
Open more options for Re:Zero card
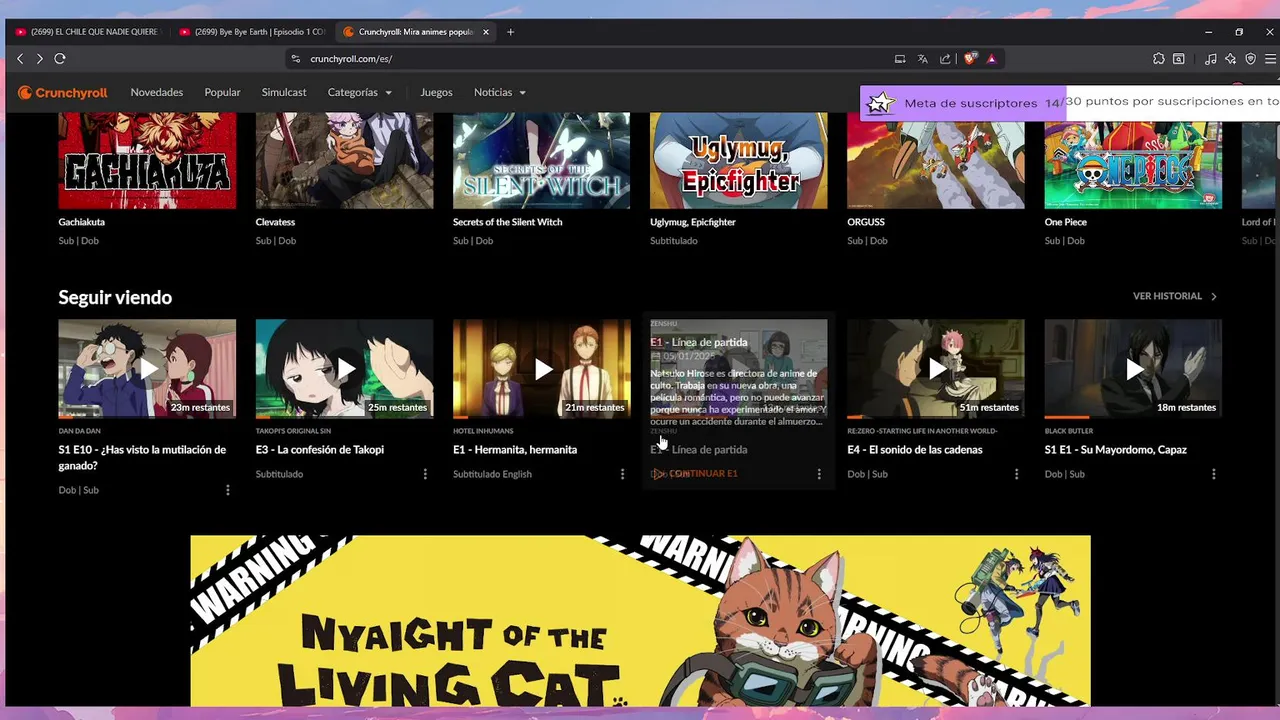click(x=1016, y=474)
